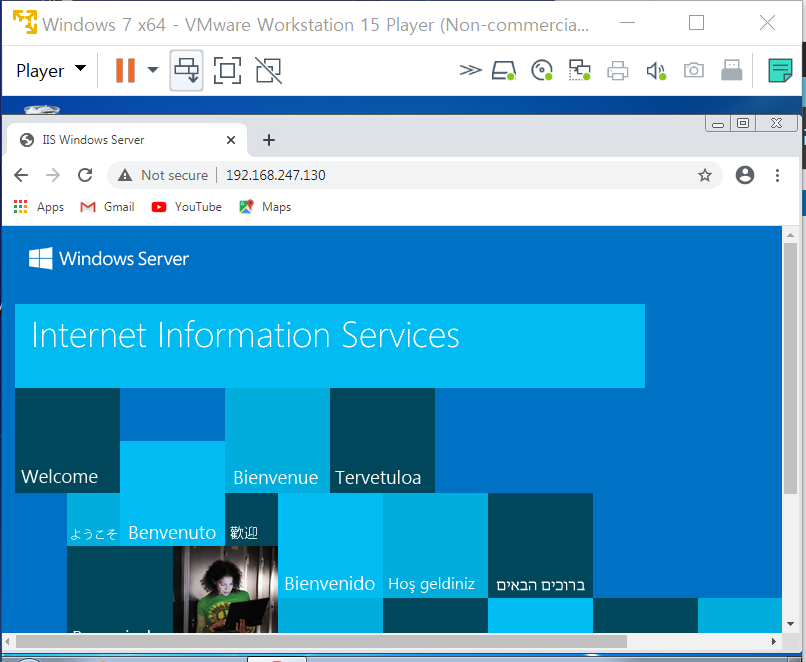Viewport: 806px width, 662px height.
Task: Click the Not secure warning indicator
Action: 163,175
